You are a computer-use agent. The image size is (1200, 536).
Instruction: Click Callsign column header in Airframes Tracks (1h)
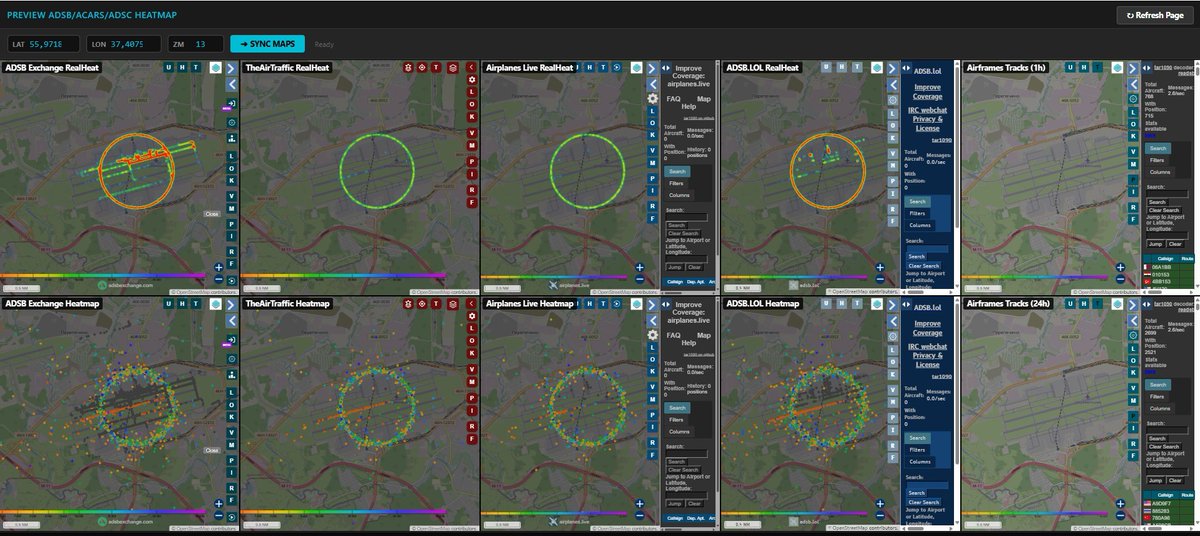[1165, 258]
